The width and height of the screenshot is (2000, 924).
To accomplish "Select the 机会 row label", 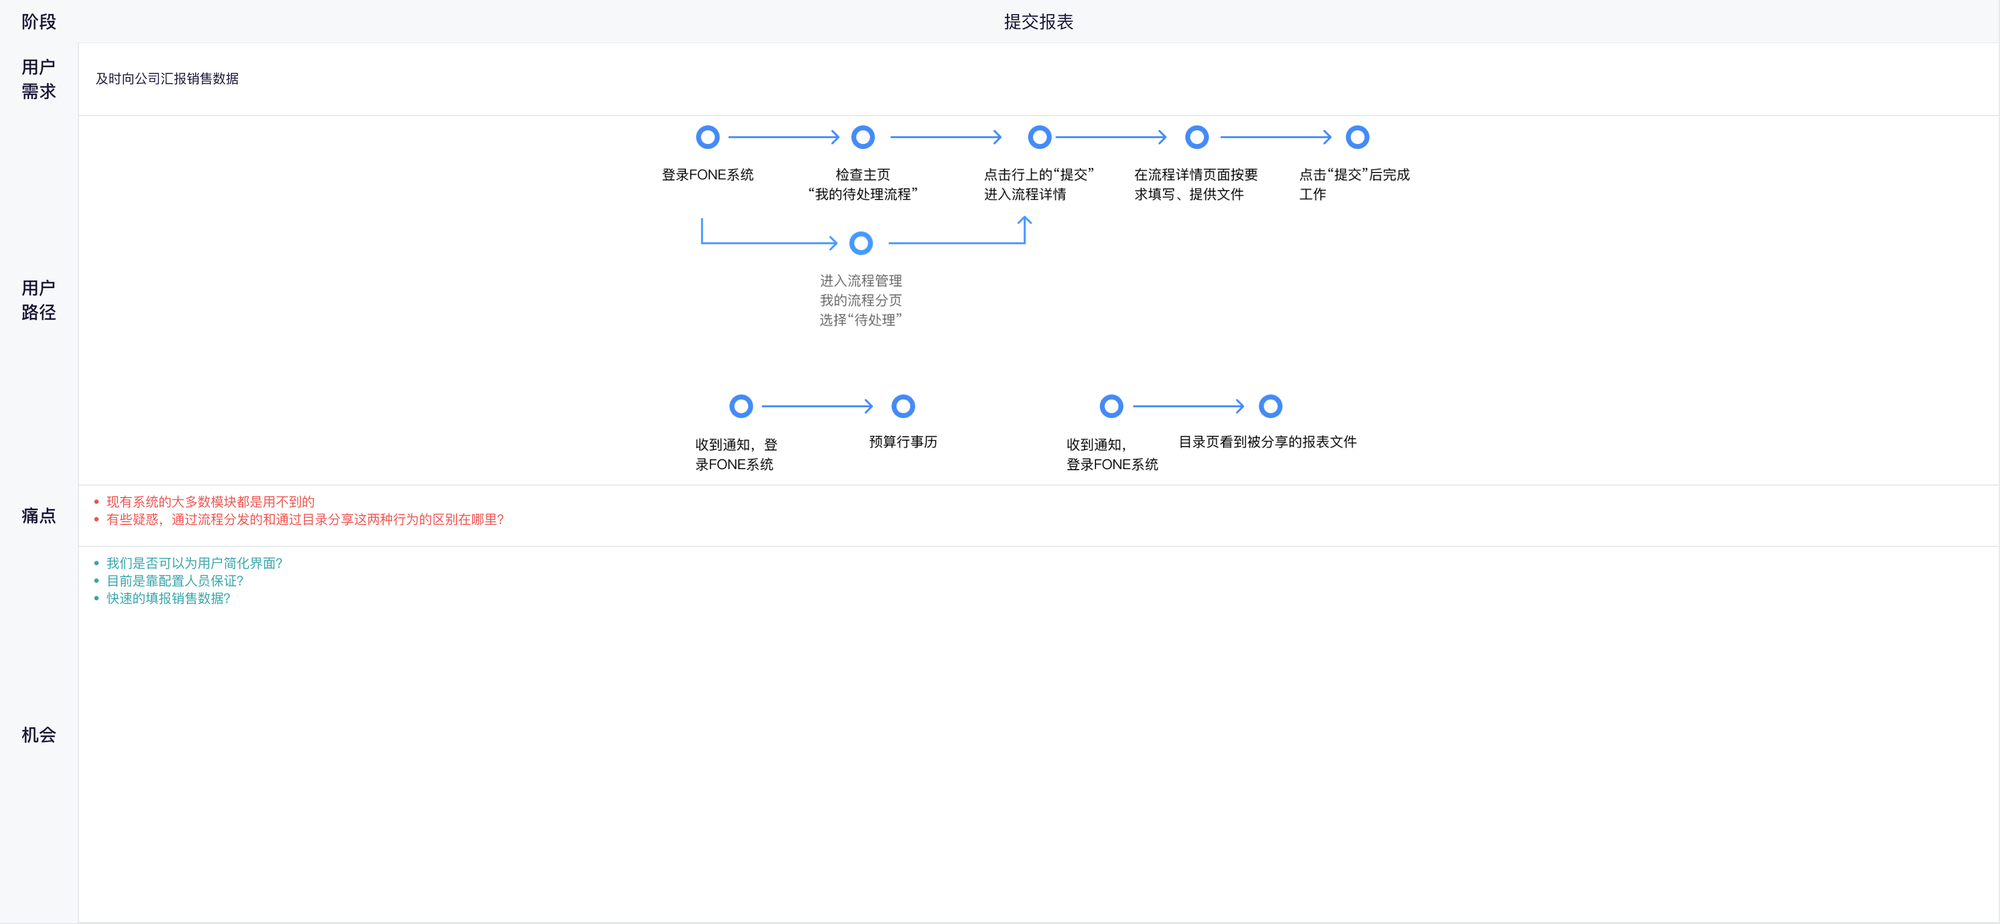I will click(39, 735).
